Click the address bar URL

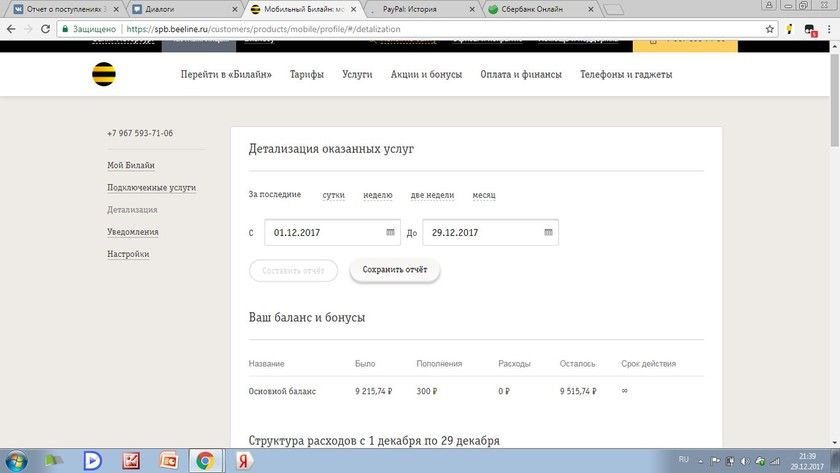click(x=264, y=29)
